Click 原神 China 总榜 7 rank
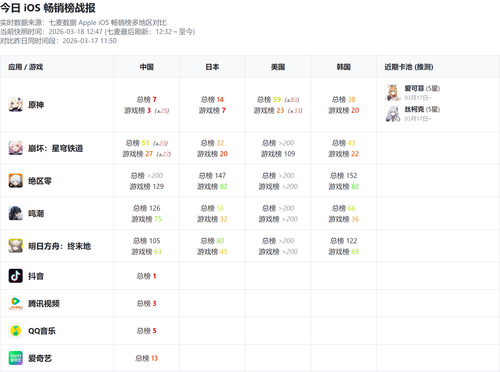 (147, 99)
